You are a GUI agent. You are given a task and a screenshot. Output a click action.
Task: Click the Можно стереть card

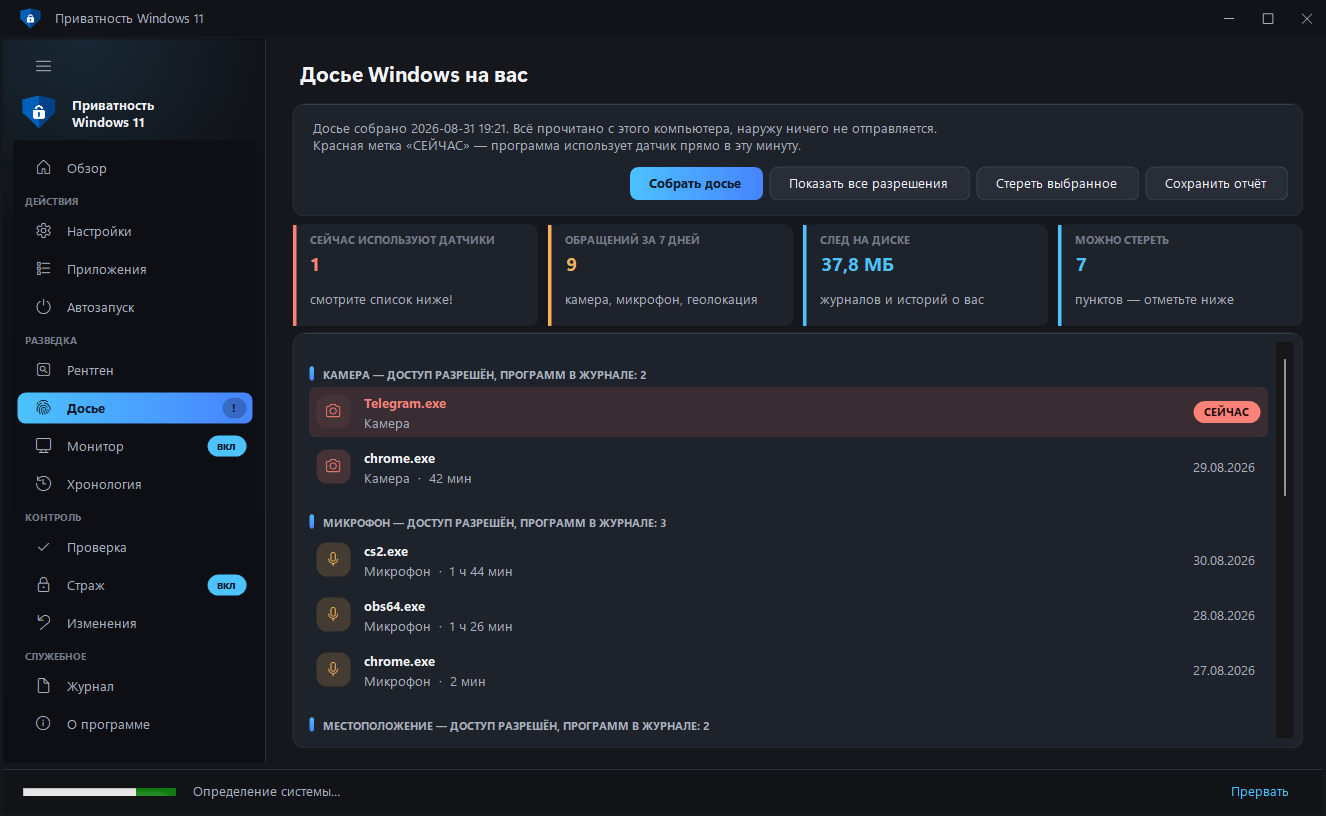coord(1180,275)
